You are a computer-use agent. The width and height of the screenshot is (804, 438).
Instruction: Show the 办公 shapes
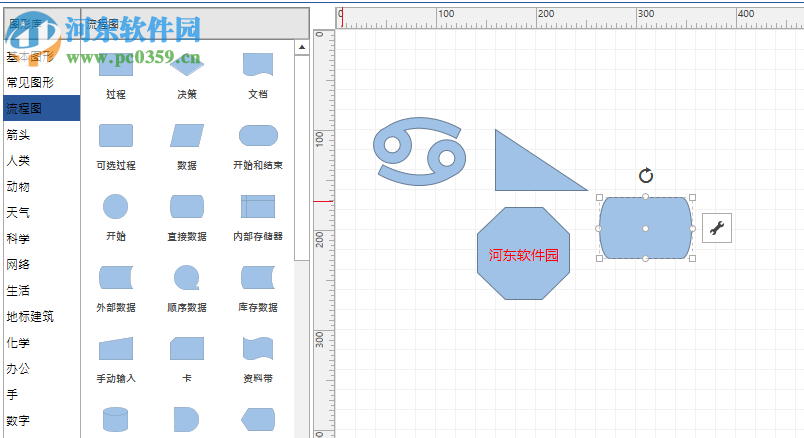[x=42, y=368]
